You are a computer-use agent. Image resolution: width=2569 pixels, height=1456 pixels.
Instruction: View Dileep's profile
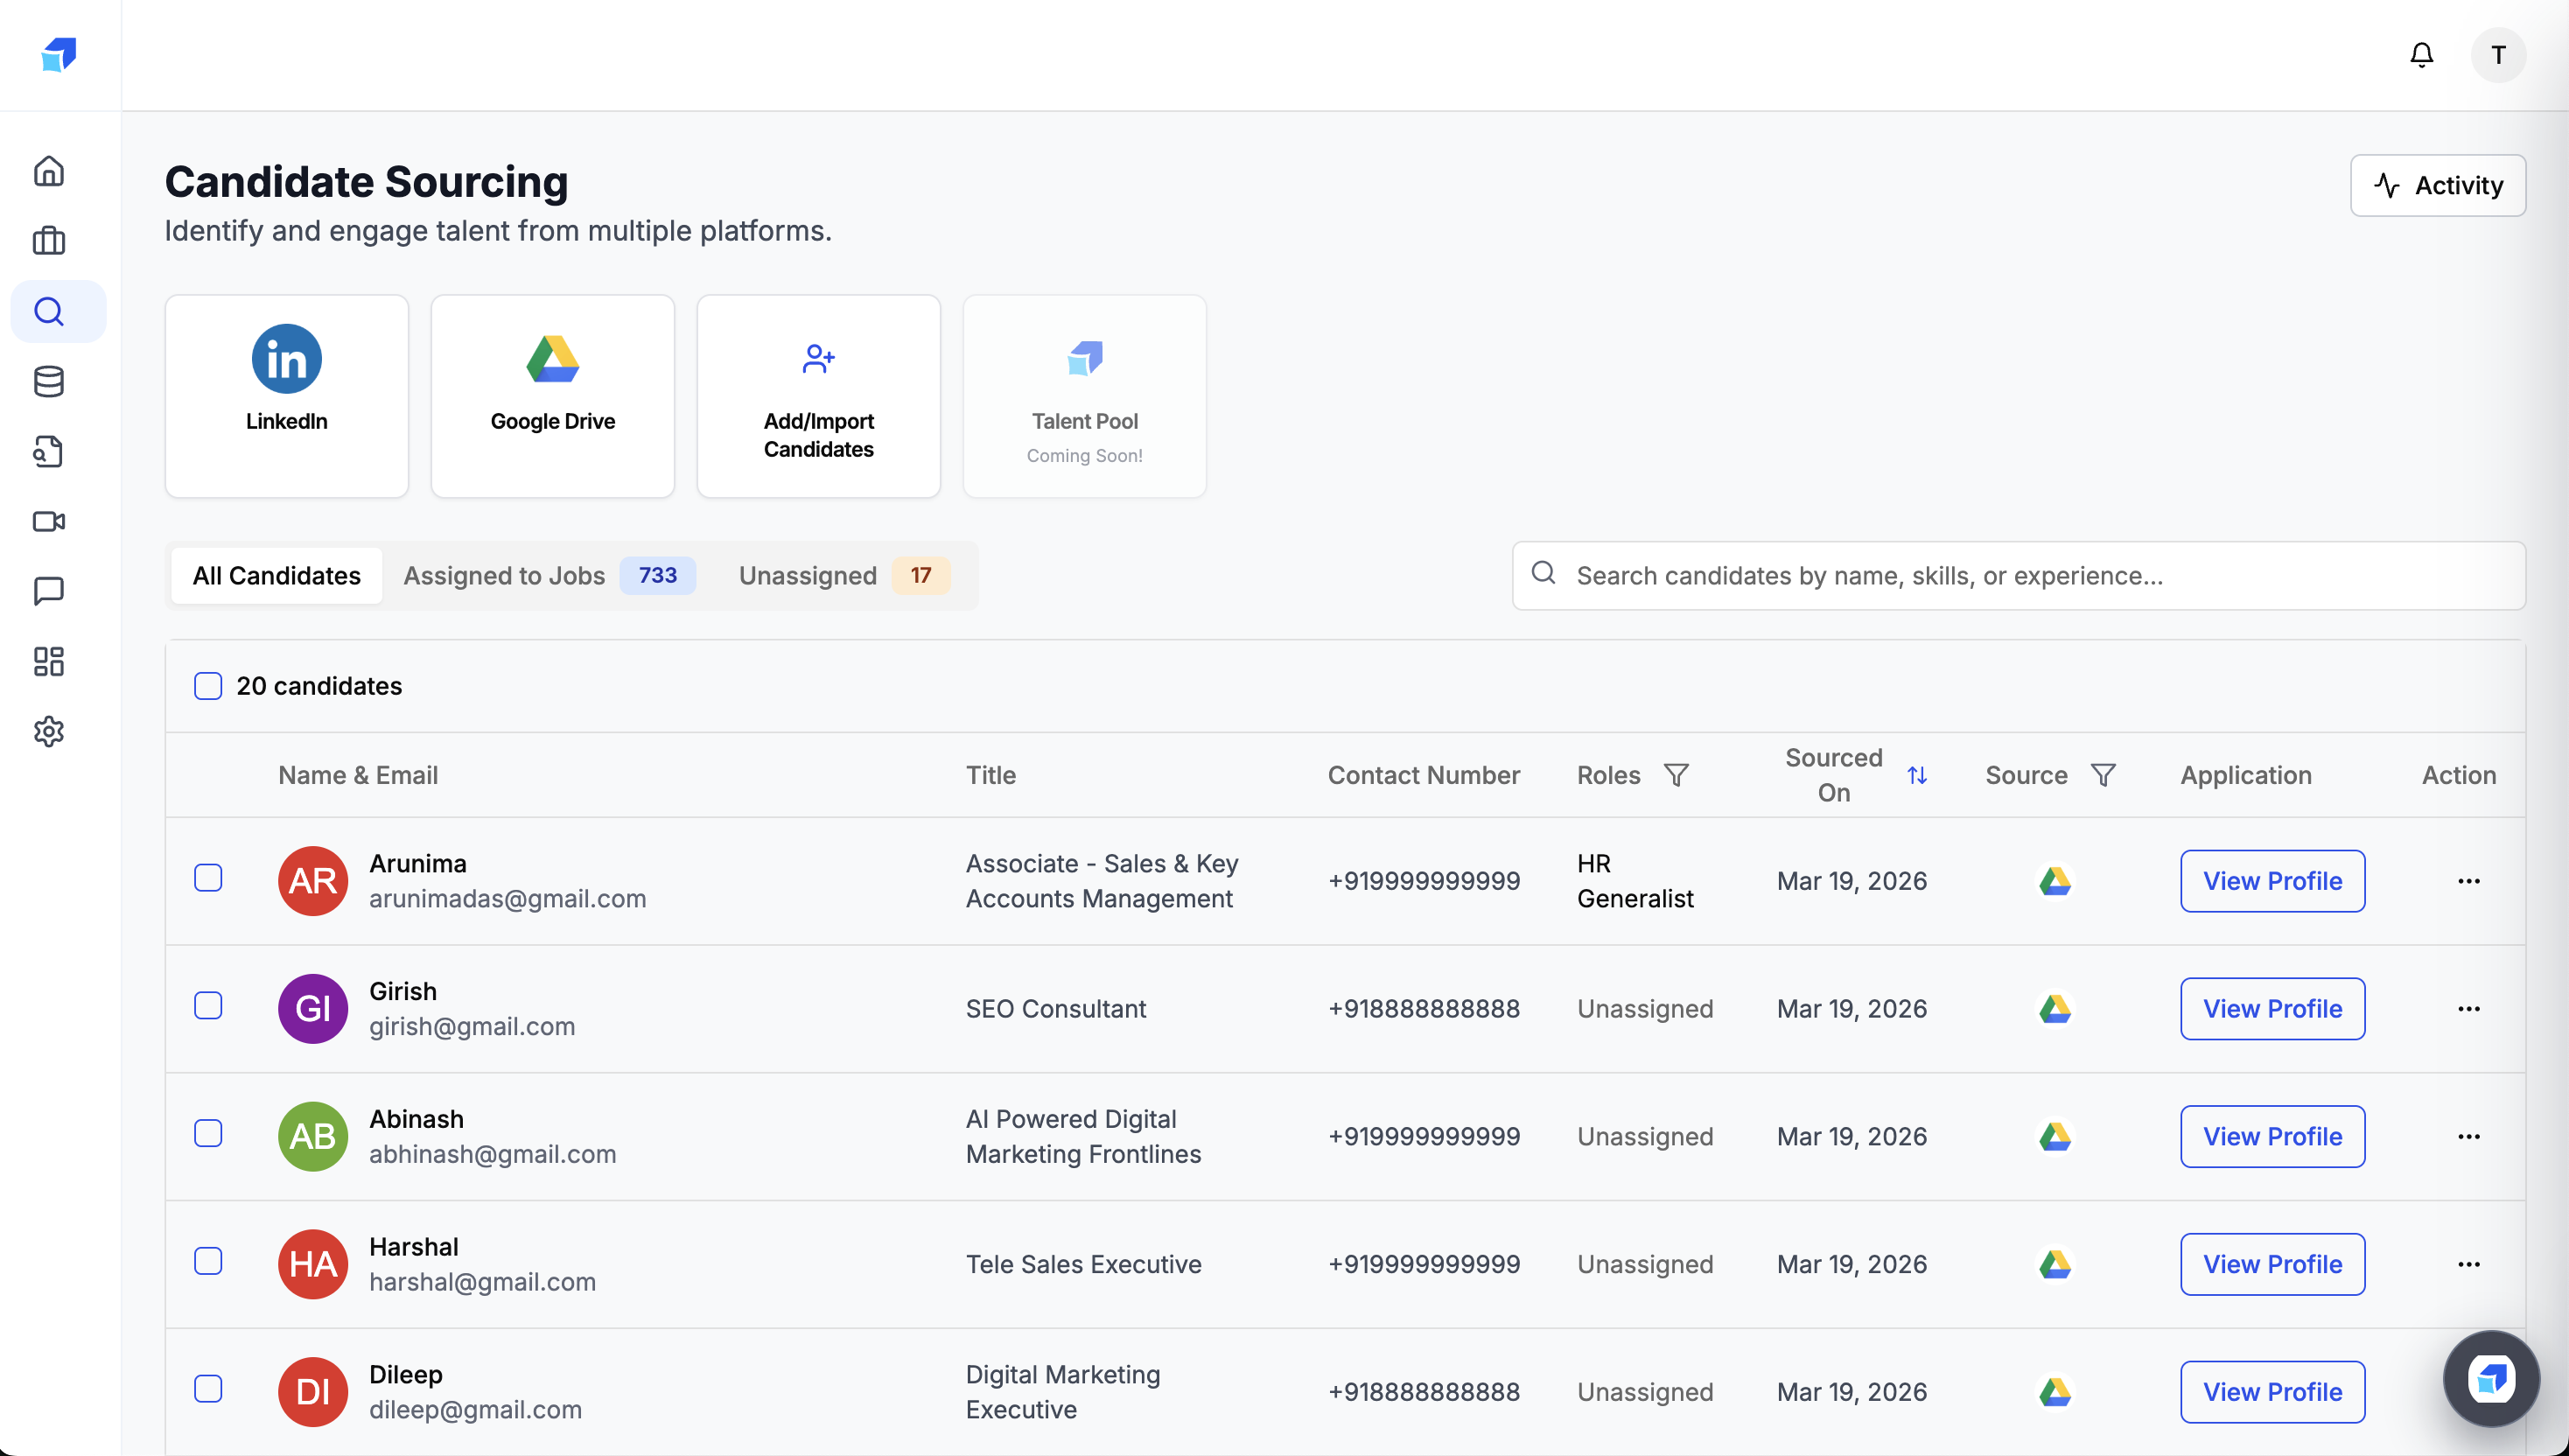click(2272, 1391)
